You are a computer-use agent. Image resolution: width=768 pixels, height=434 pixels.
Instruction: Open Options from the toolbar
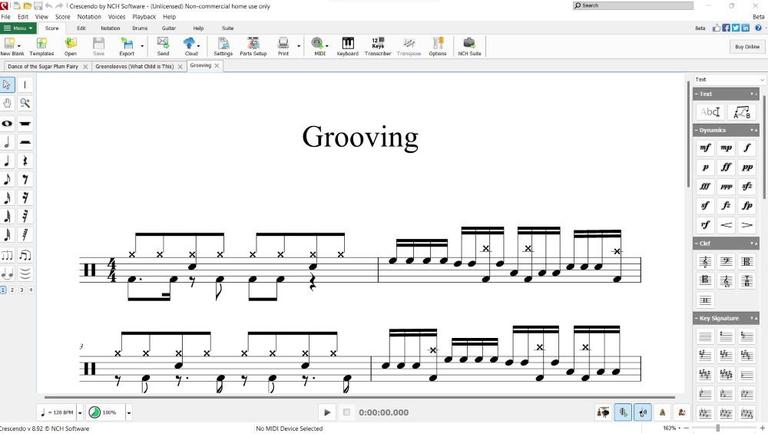437,47
